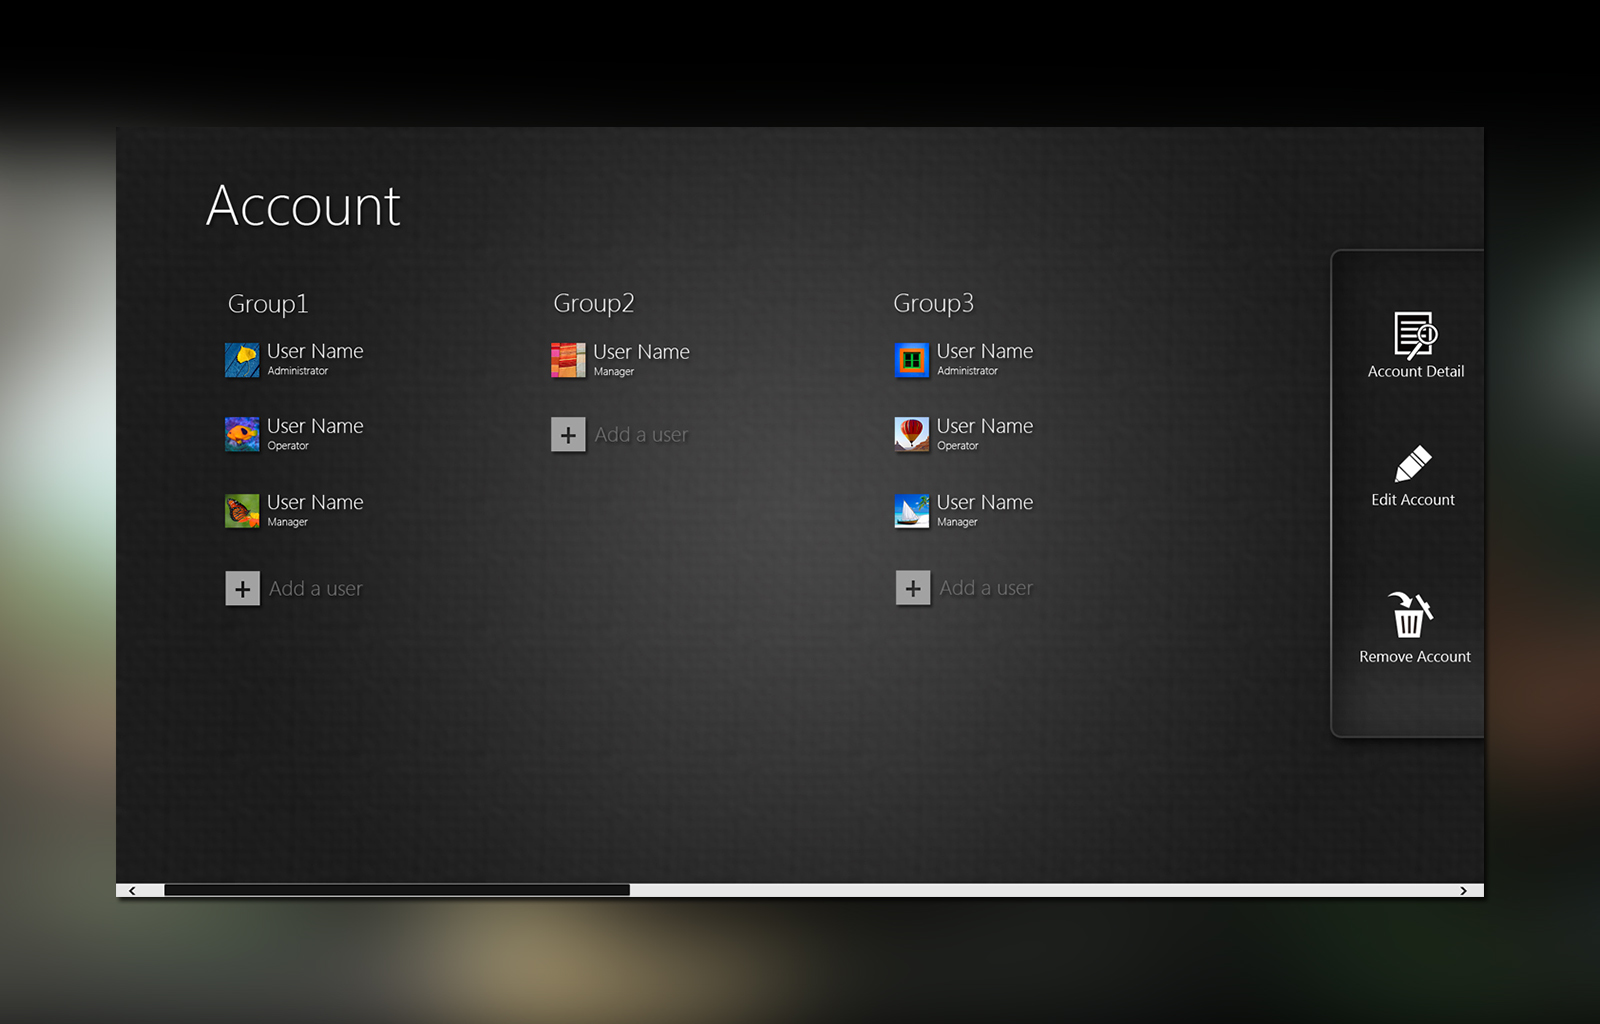Click the horizontal scrollbar thumb
The image size is (1600, 1024).
pyautogui.click(x=397, y=890)
